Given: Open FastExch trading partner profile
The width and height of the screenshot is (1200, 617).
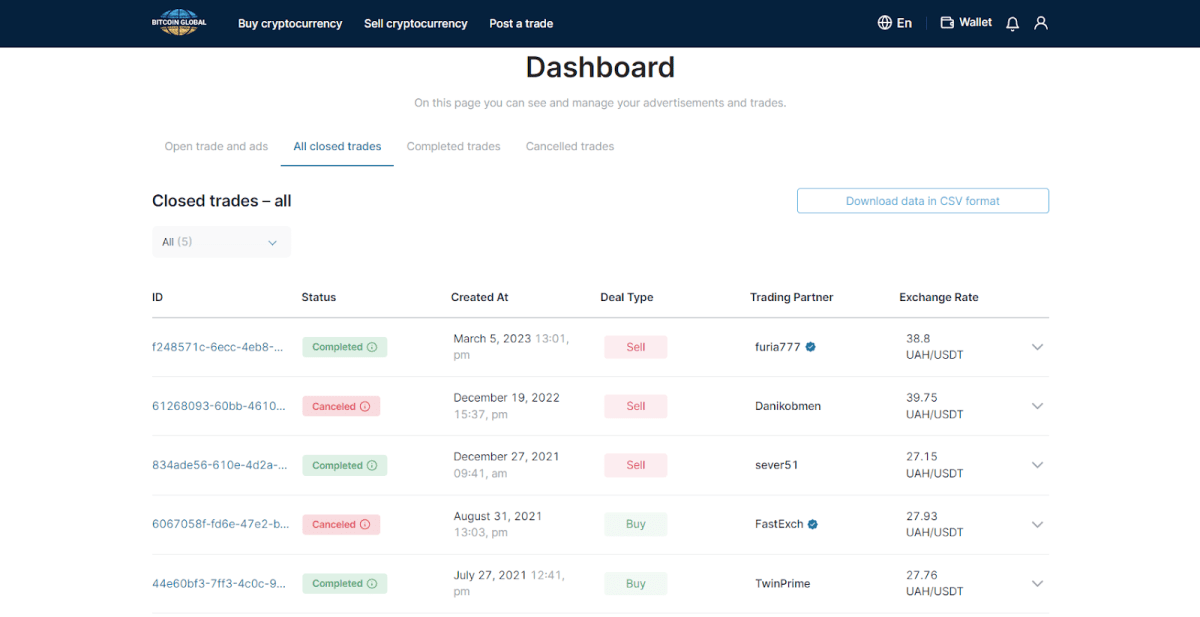Looking at the screenshot, I should pyautogui.click(x=779, y=524).
